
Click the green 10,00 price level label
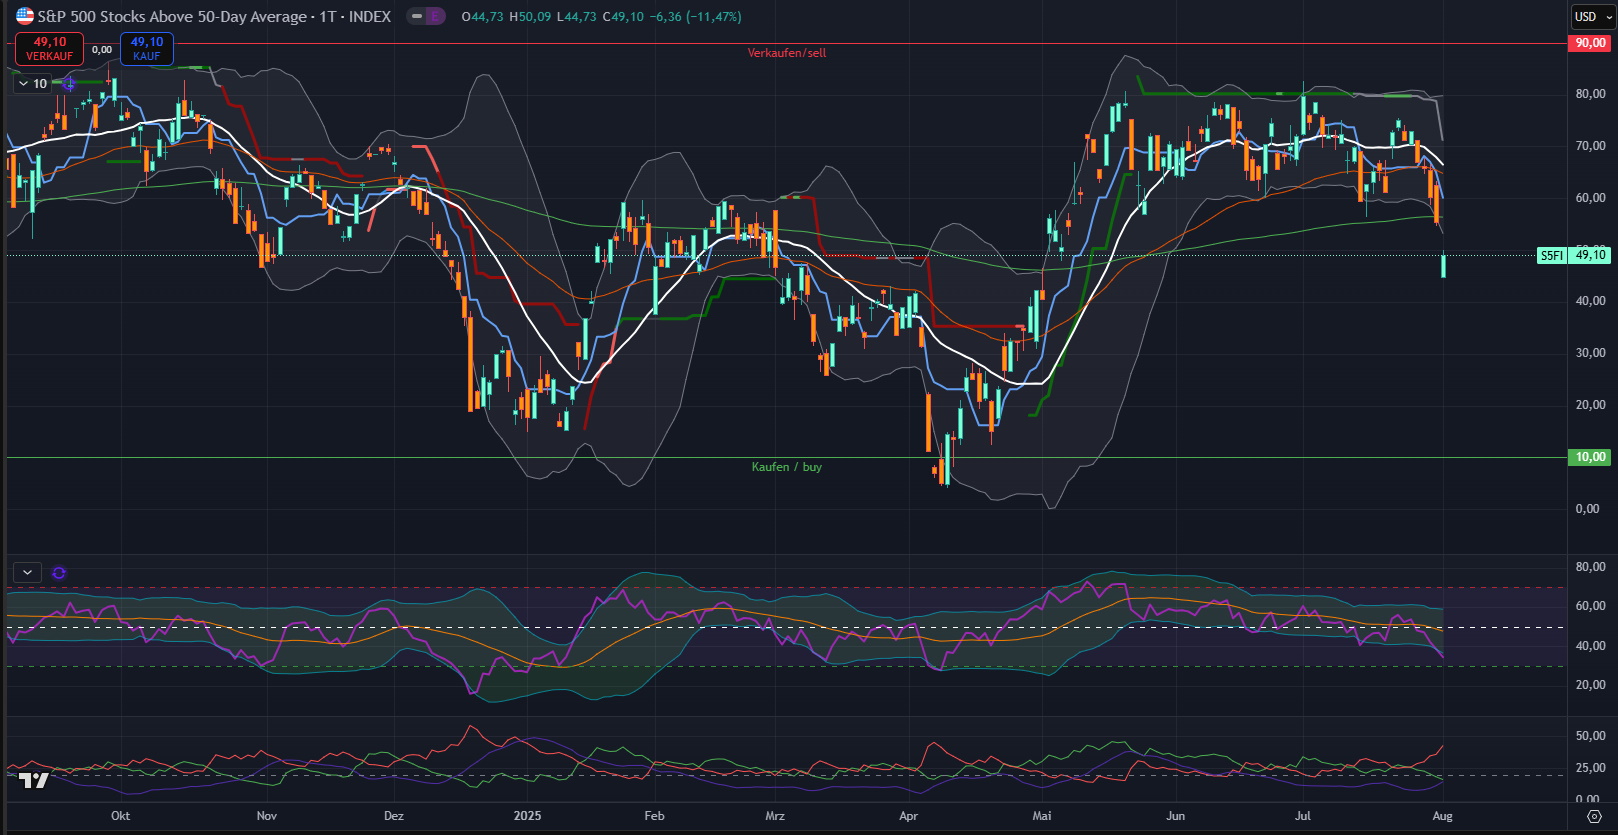pos(1590,457)
